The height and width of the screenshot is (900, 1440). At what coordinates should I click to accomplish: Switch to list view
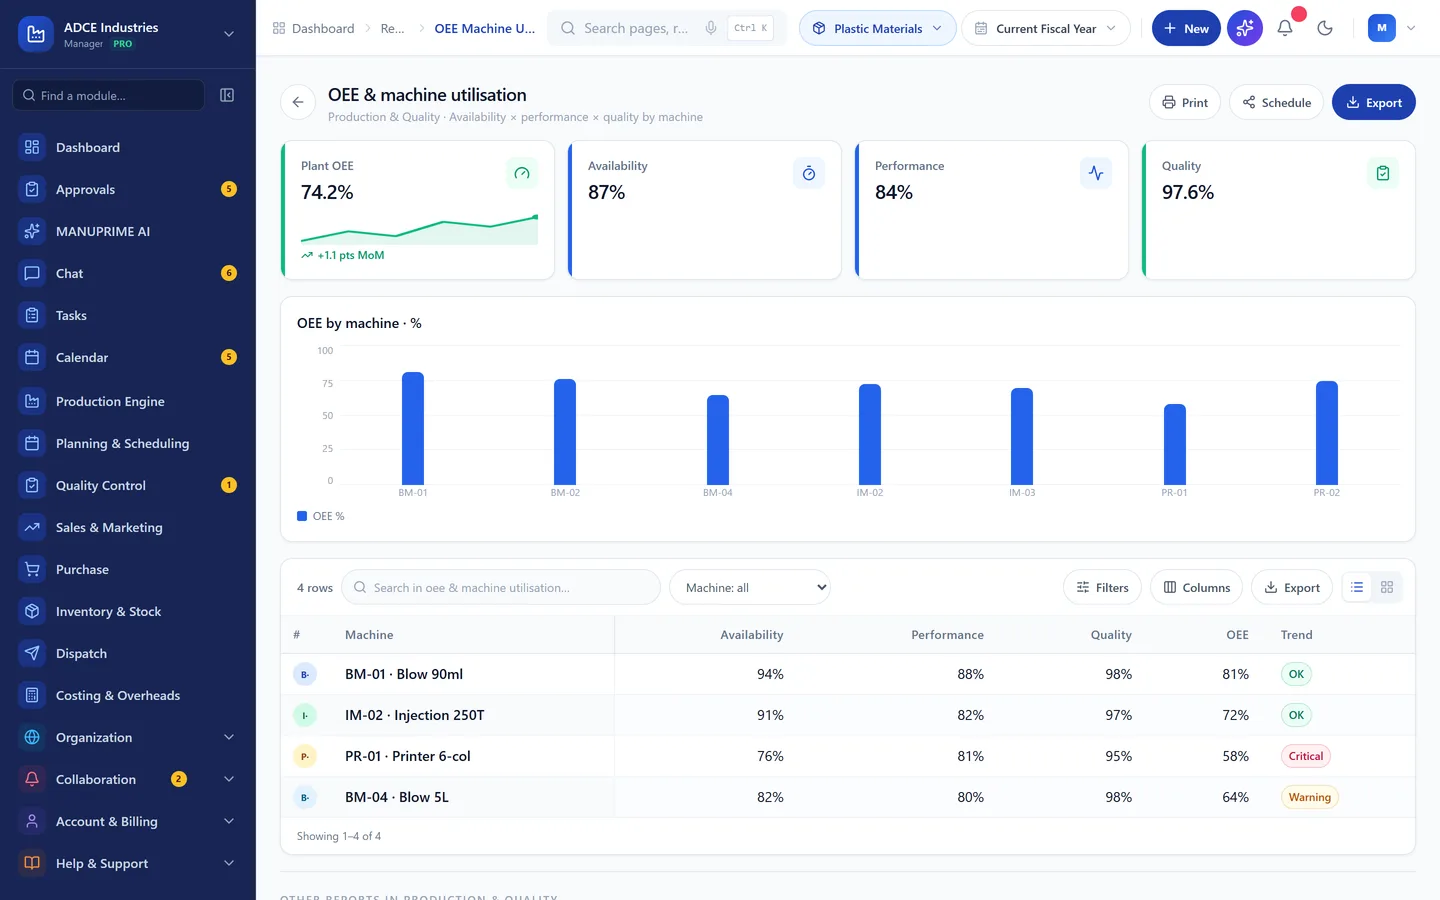1357,587
